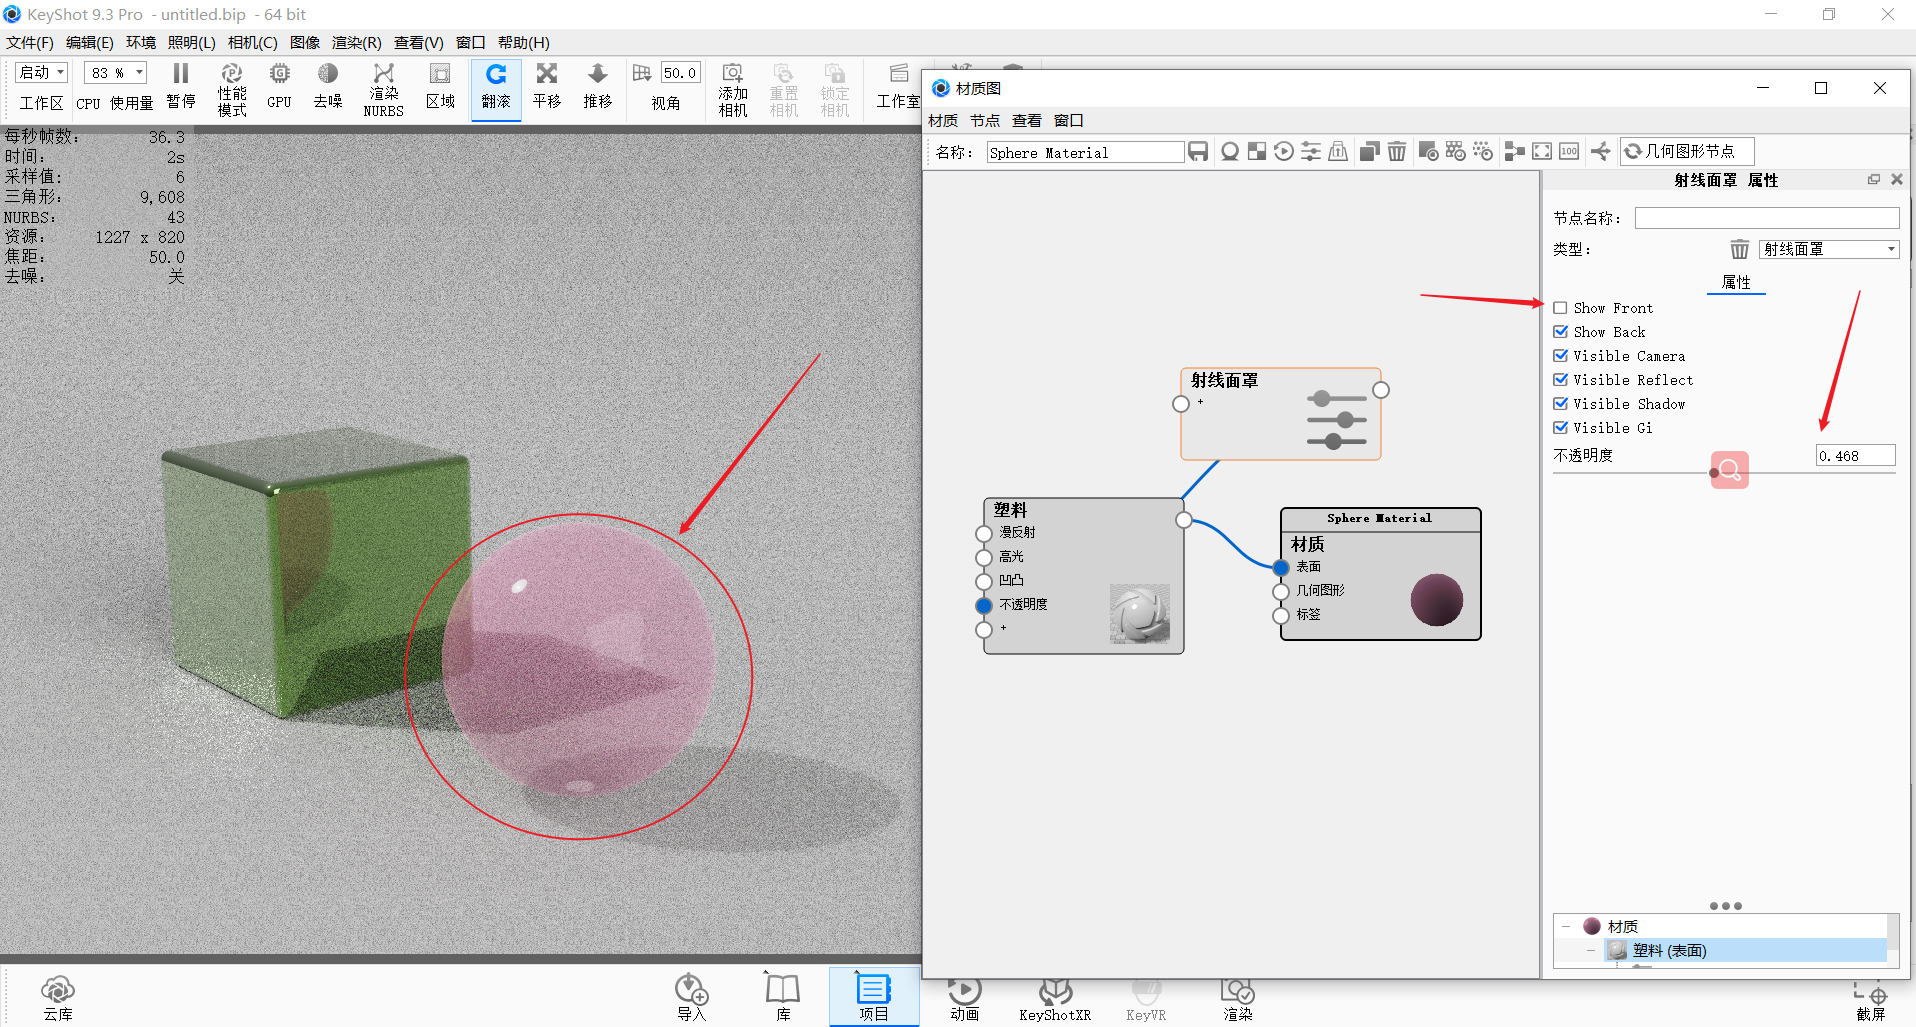
Task: Click the align nodes icon in graph toolbar
Action: (1515, 151)
